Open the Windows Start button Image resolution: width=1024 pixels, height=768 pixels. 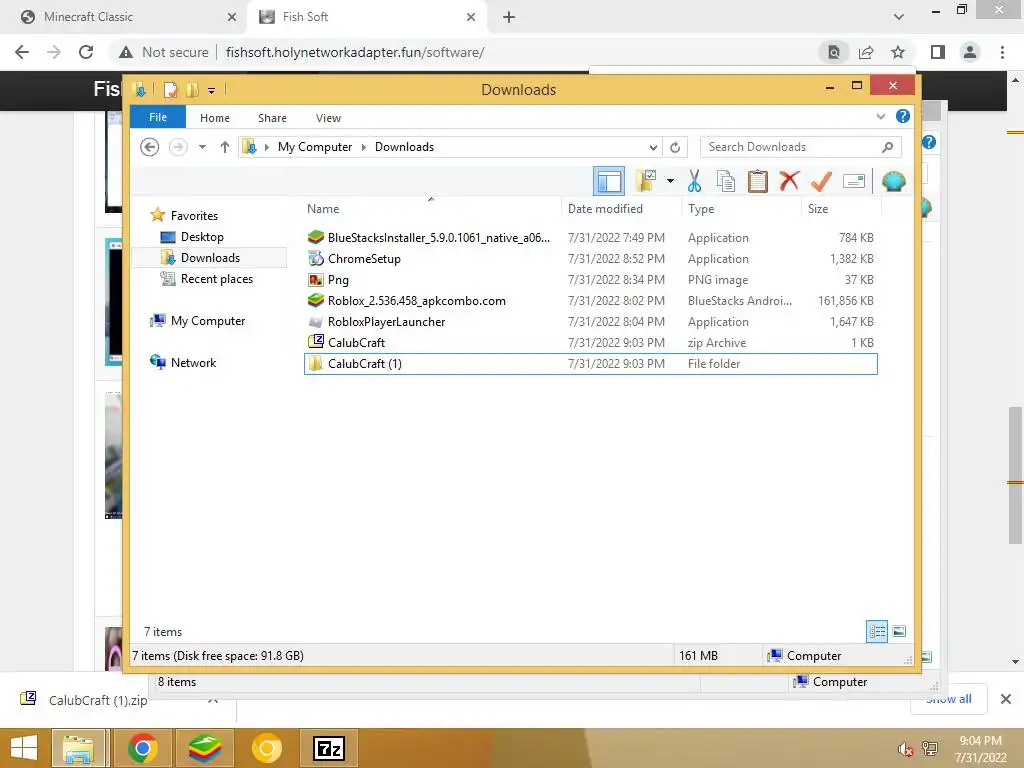click(24, 748)
